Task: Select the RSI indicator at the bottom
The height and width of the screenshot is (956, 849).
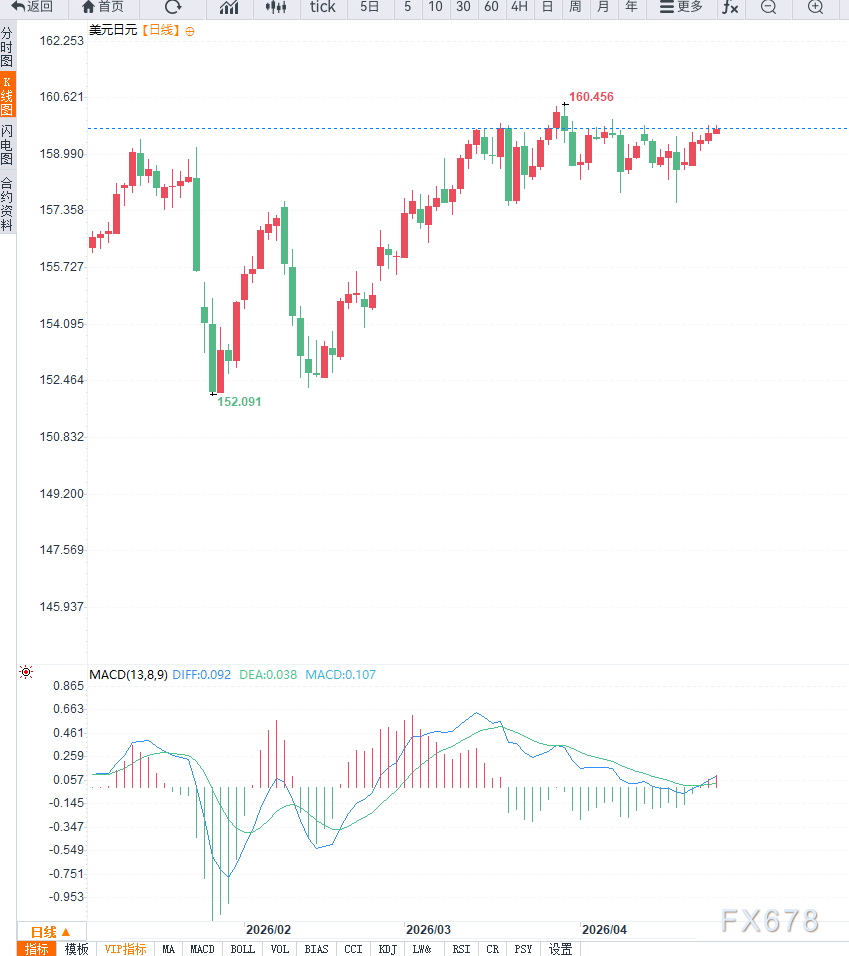Action: (460, 949)
